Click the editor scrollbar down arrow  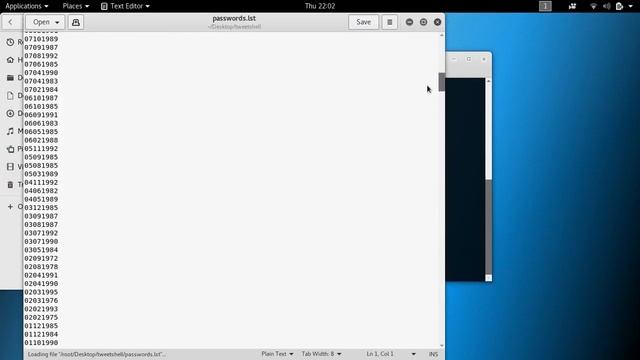pos(442,346)
